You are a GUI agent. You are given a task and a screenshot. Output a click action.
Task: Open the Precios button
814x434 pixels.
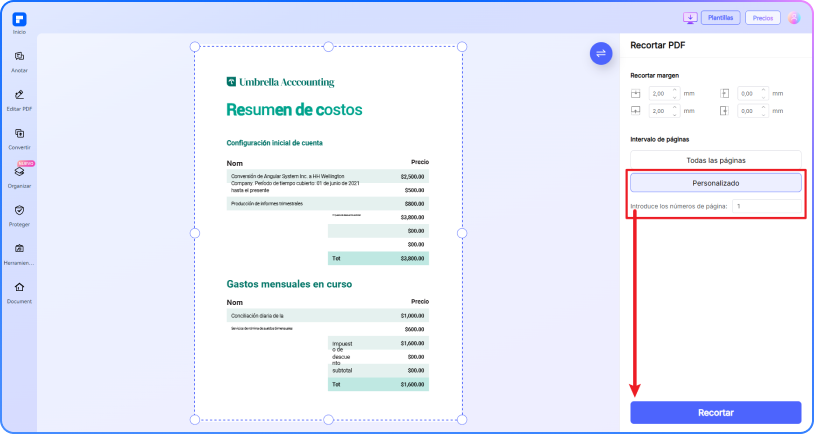pos(763,18)
